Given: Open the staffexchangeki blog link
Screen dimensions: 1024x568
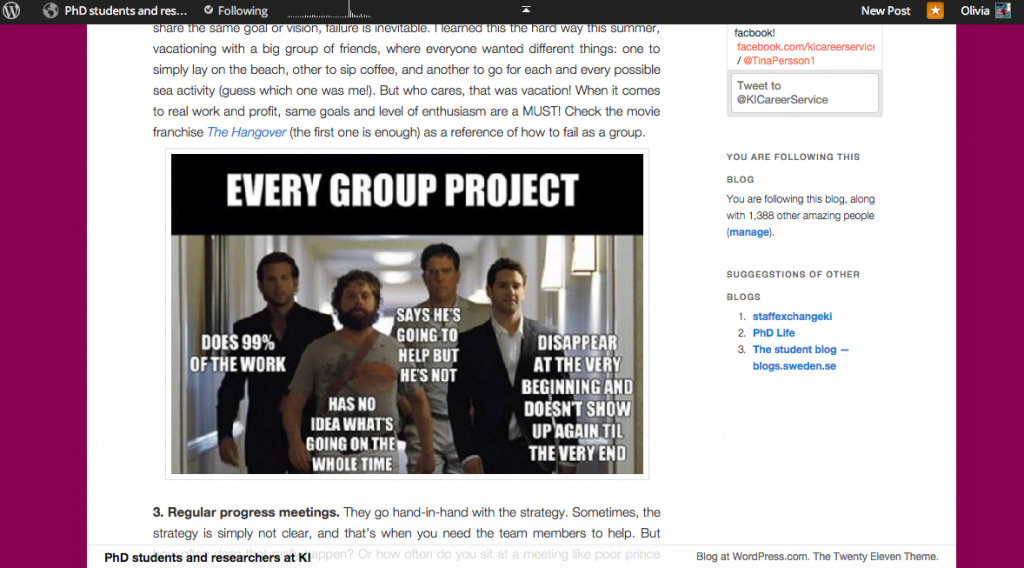Looking at the screenshot, I should tap(792, 316).
